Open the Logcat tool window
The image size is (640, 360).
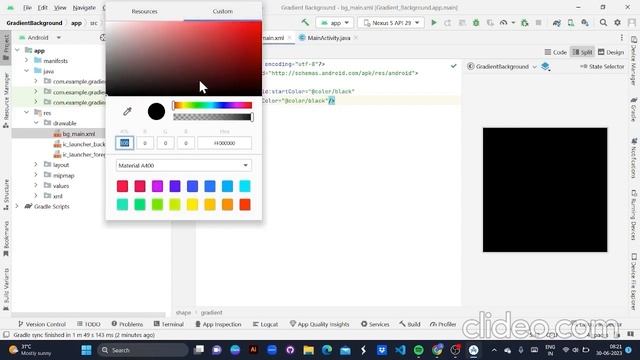pos(265,324)
